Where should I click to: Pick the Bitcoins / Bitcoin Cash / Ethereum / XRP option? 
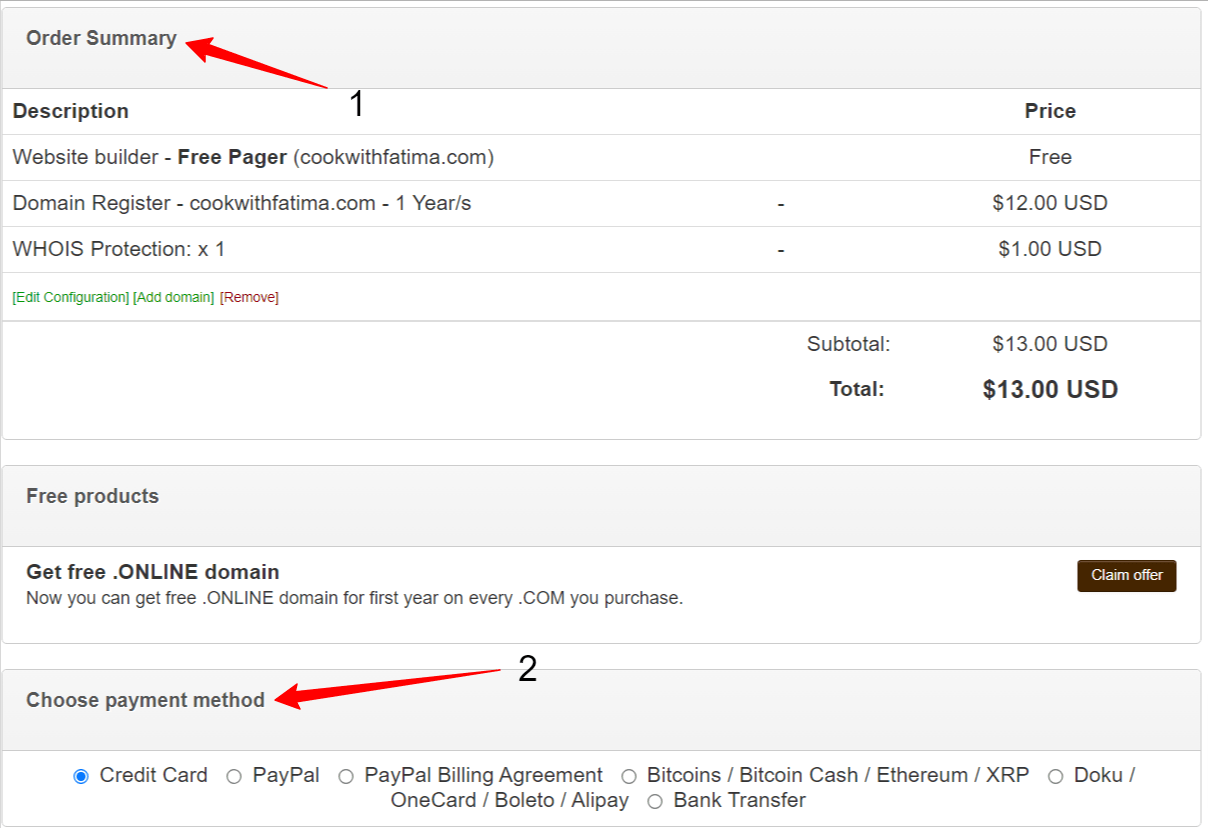click(x=628, y=775)
